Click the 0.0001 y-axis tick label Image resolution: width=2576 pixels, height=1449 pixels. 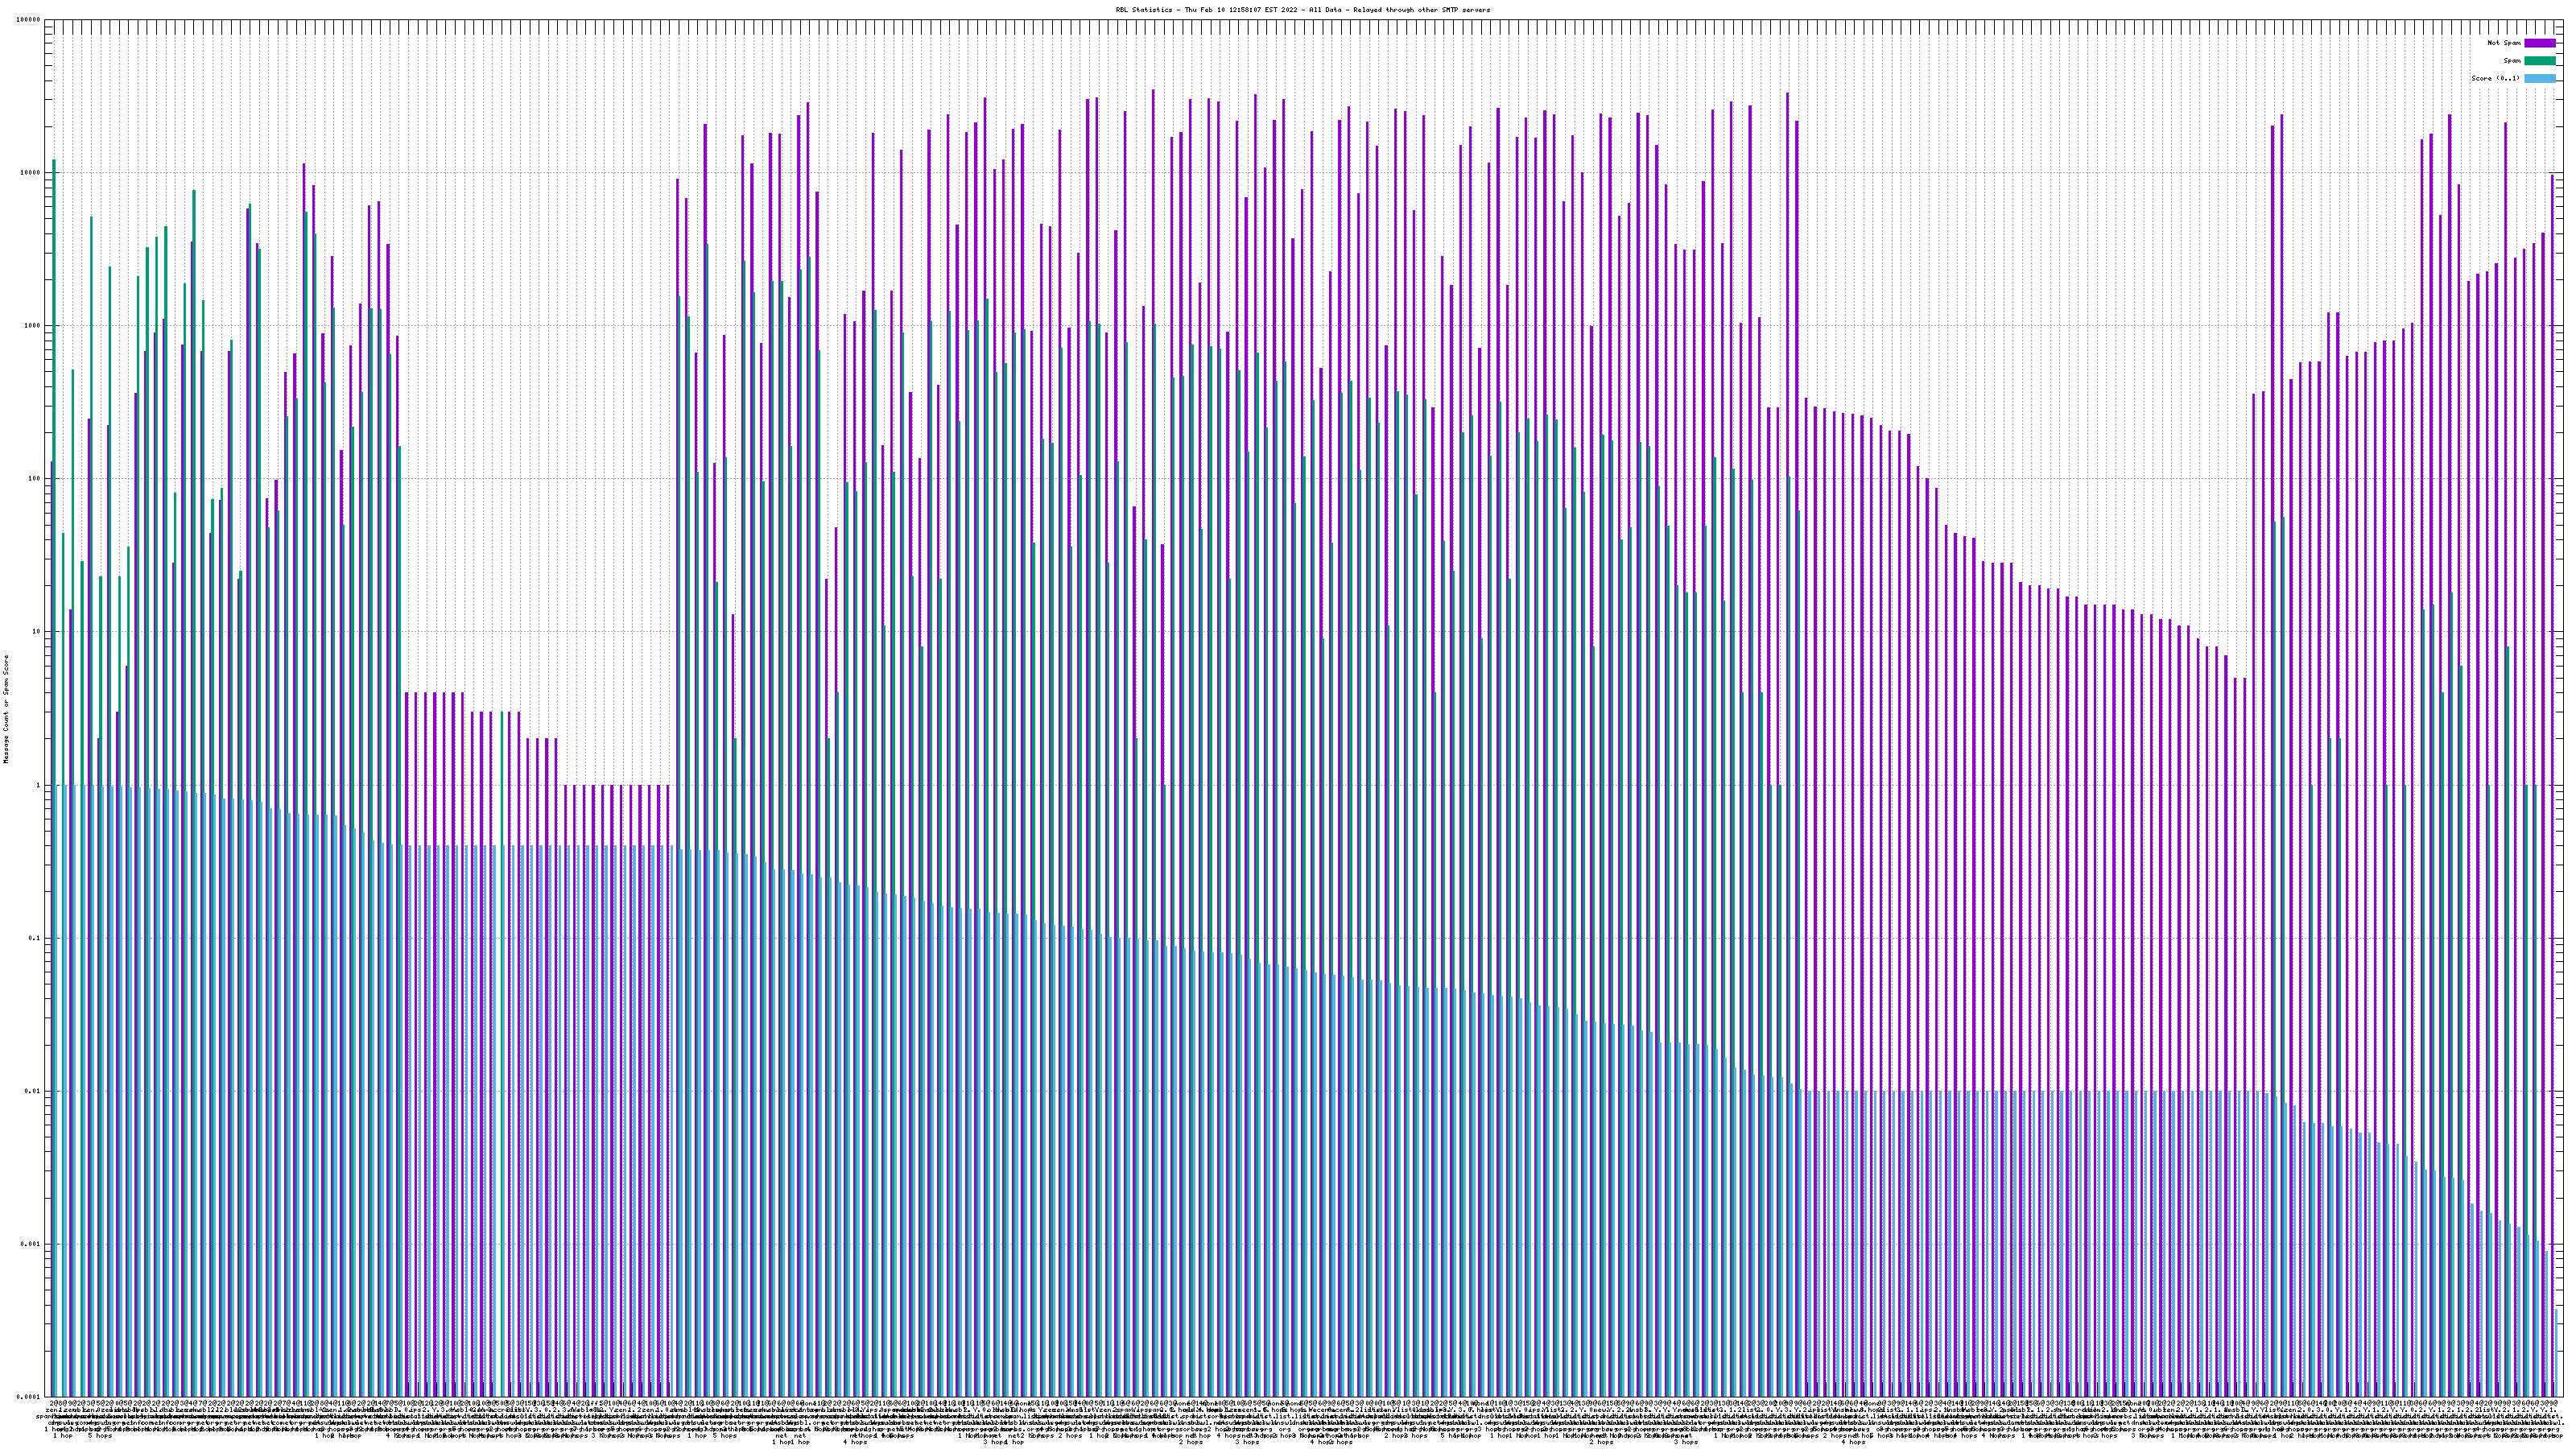click(x=29, y=1396)
